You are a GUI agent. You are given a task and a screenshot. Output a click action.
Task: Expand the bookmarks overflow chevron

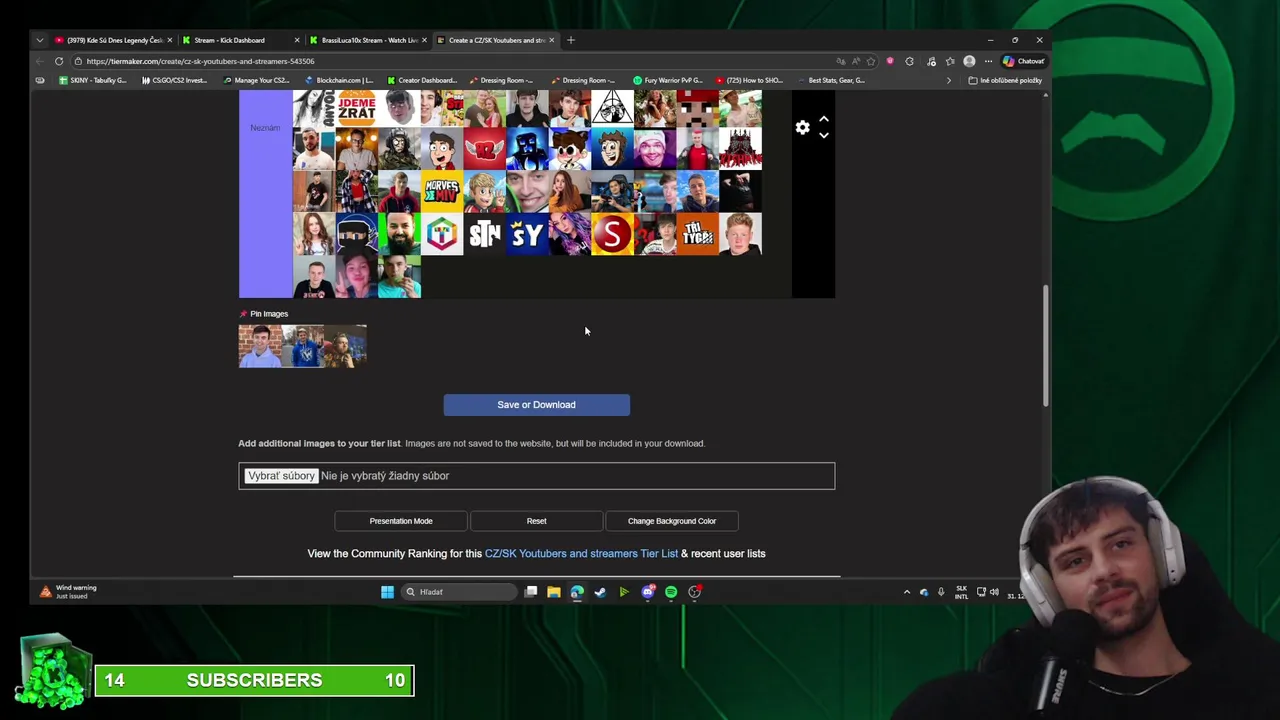coord(948,80)
